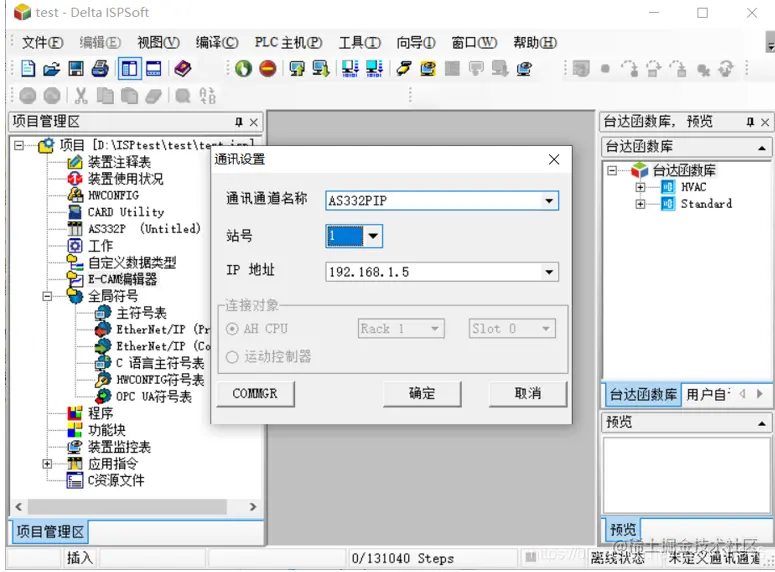Click the IP address 192.168.1.5 field

(442, 272)
